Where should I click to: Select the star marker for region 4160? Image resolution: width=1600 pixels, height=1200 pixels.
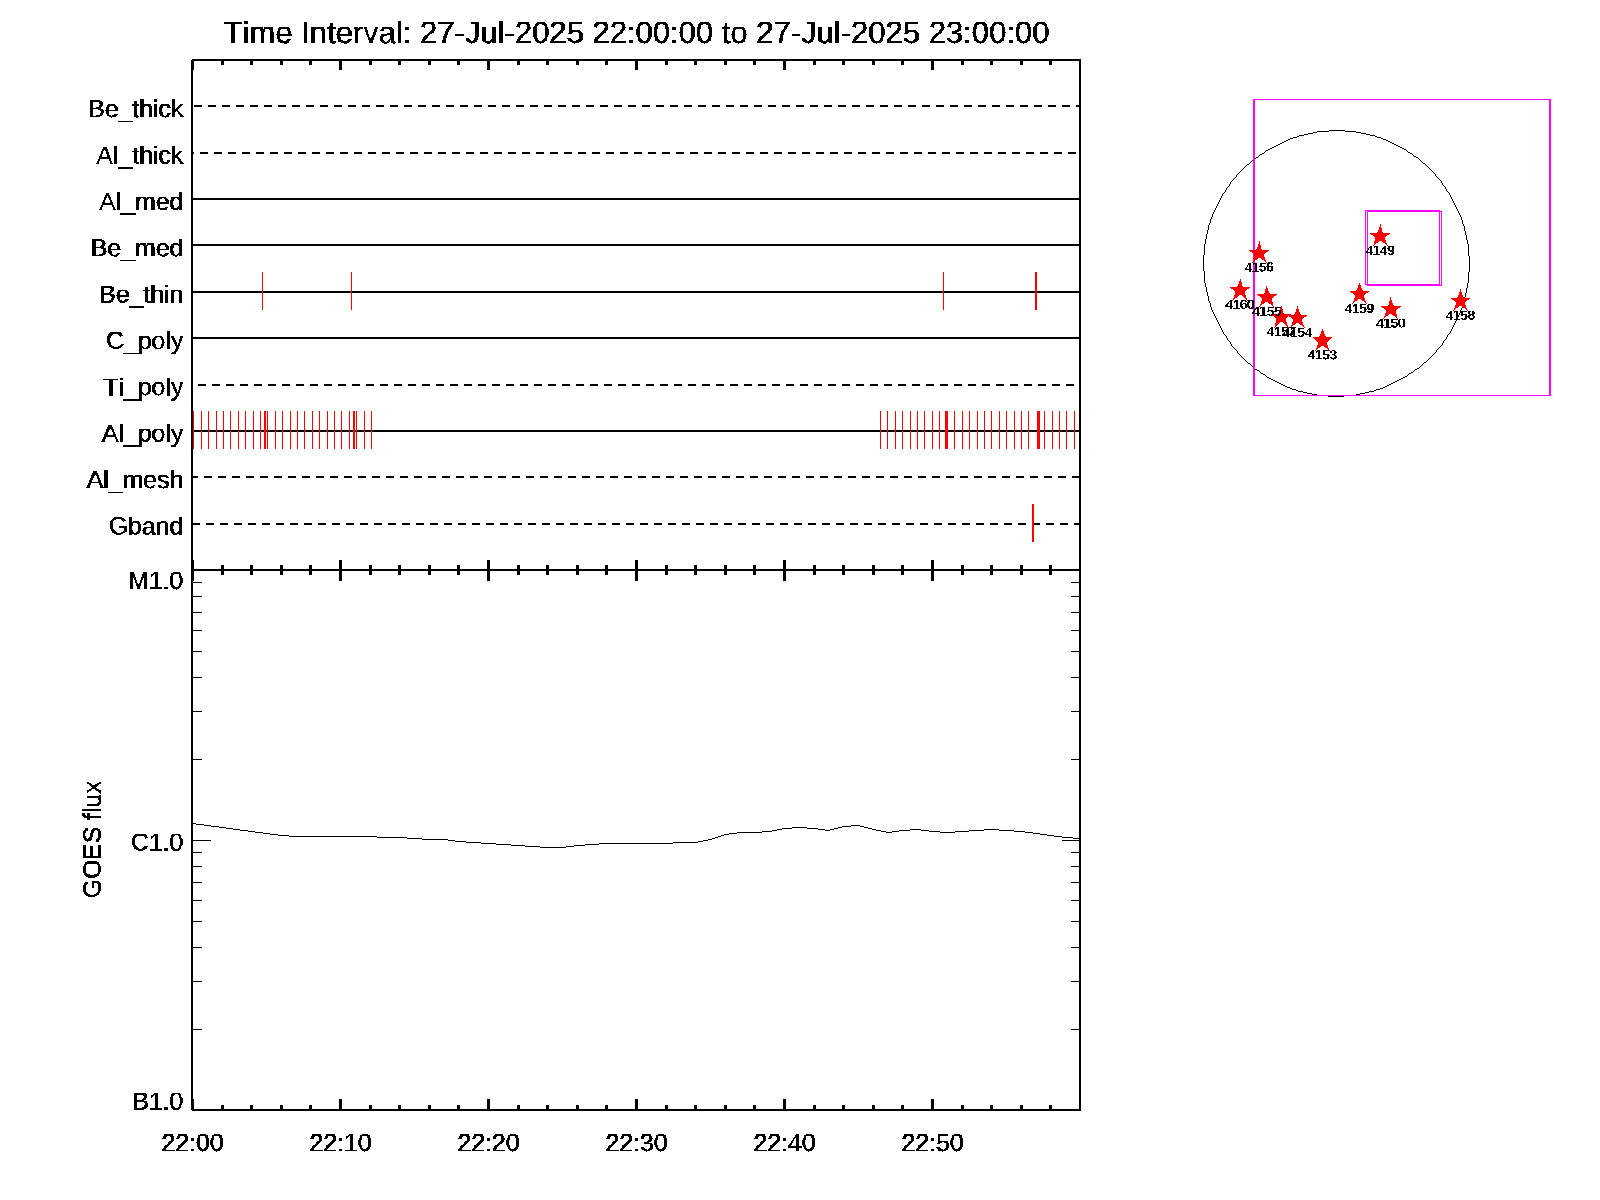[x=1240, y=290]
